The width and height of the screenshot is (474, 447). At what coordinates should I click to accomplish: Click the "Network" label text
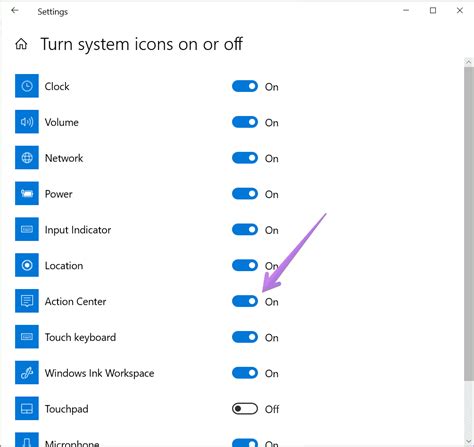[64, 158]
